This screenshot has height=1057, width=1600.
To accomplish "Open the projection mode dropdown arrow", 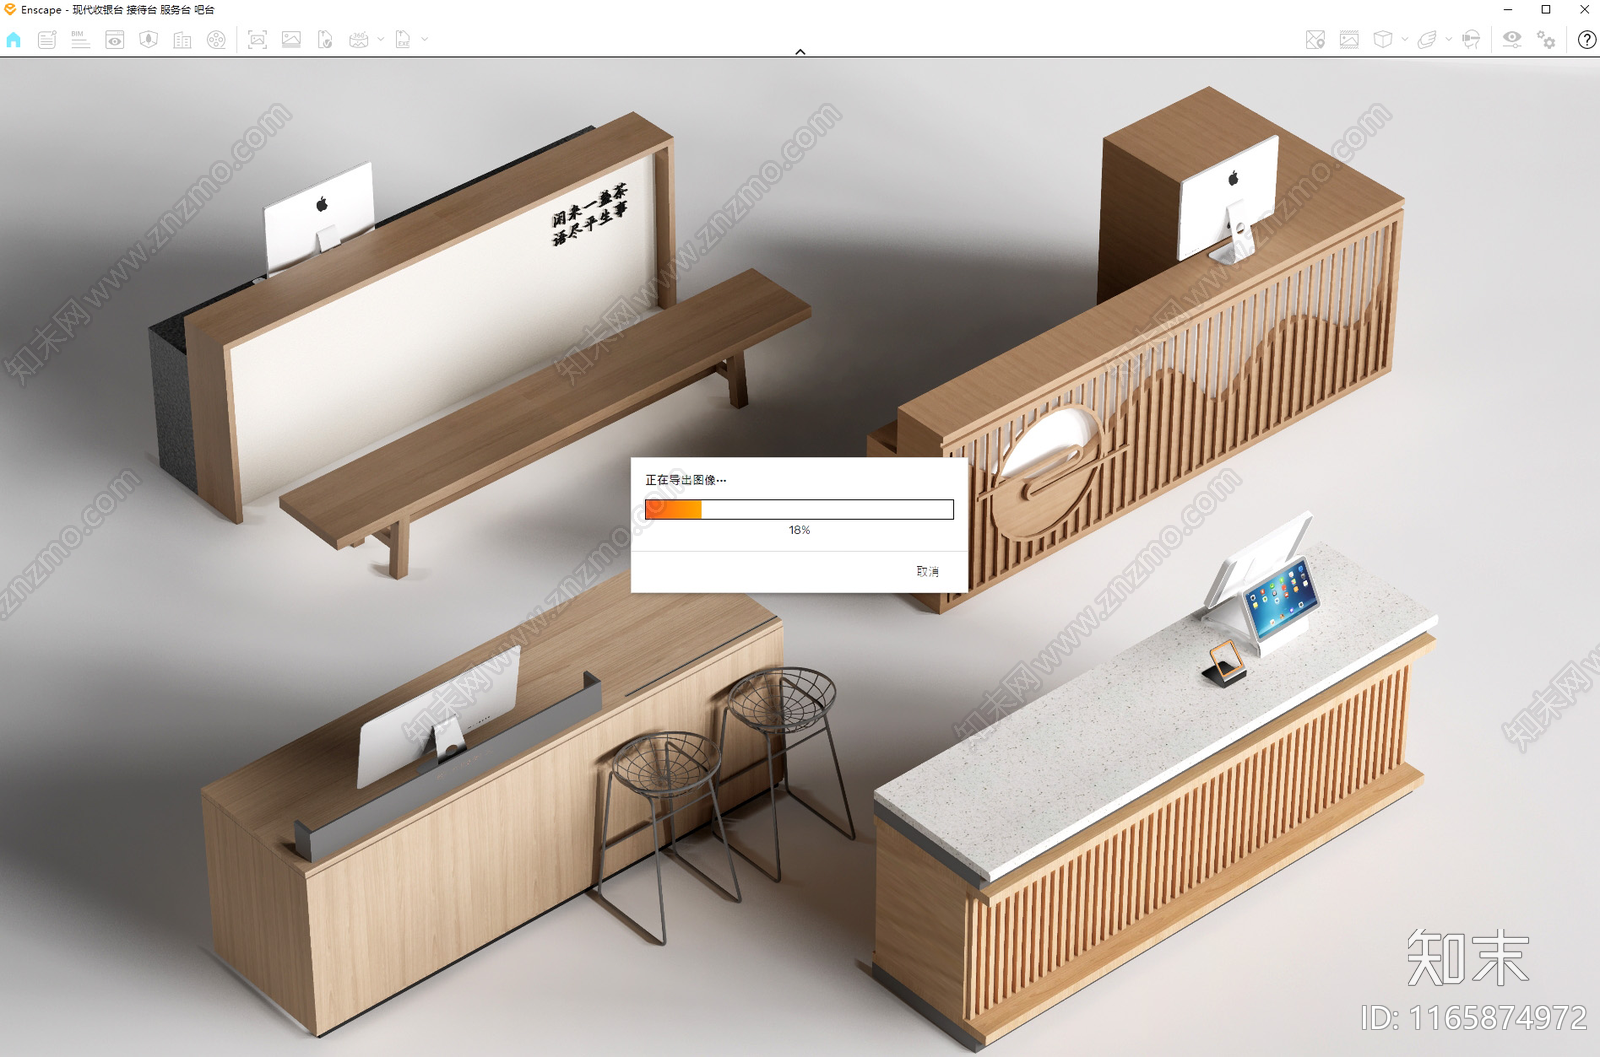I will (1405, 40).
